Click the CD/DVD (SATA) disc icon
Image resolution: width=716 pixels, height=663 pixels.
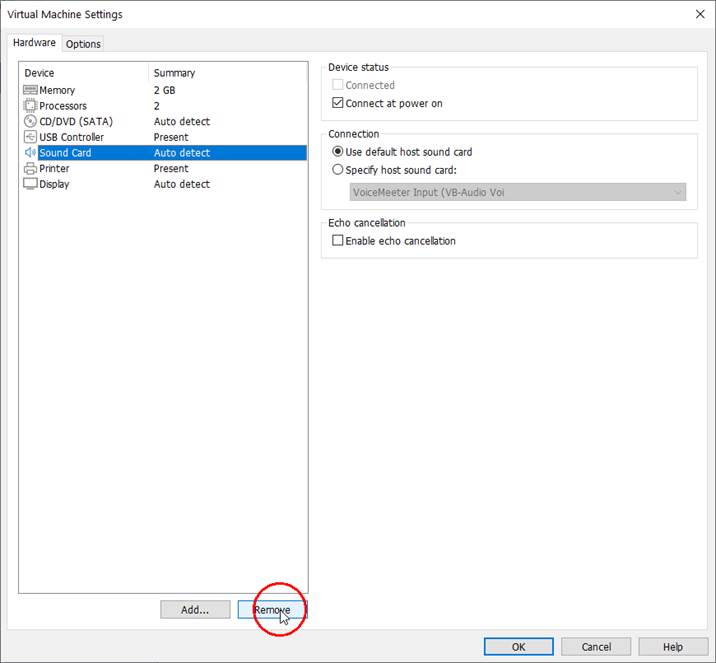(30, 121)
